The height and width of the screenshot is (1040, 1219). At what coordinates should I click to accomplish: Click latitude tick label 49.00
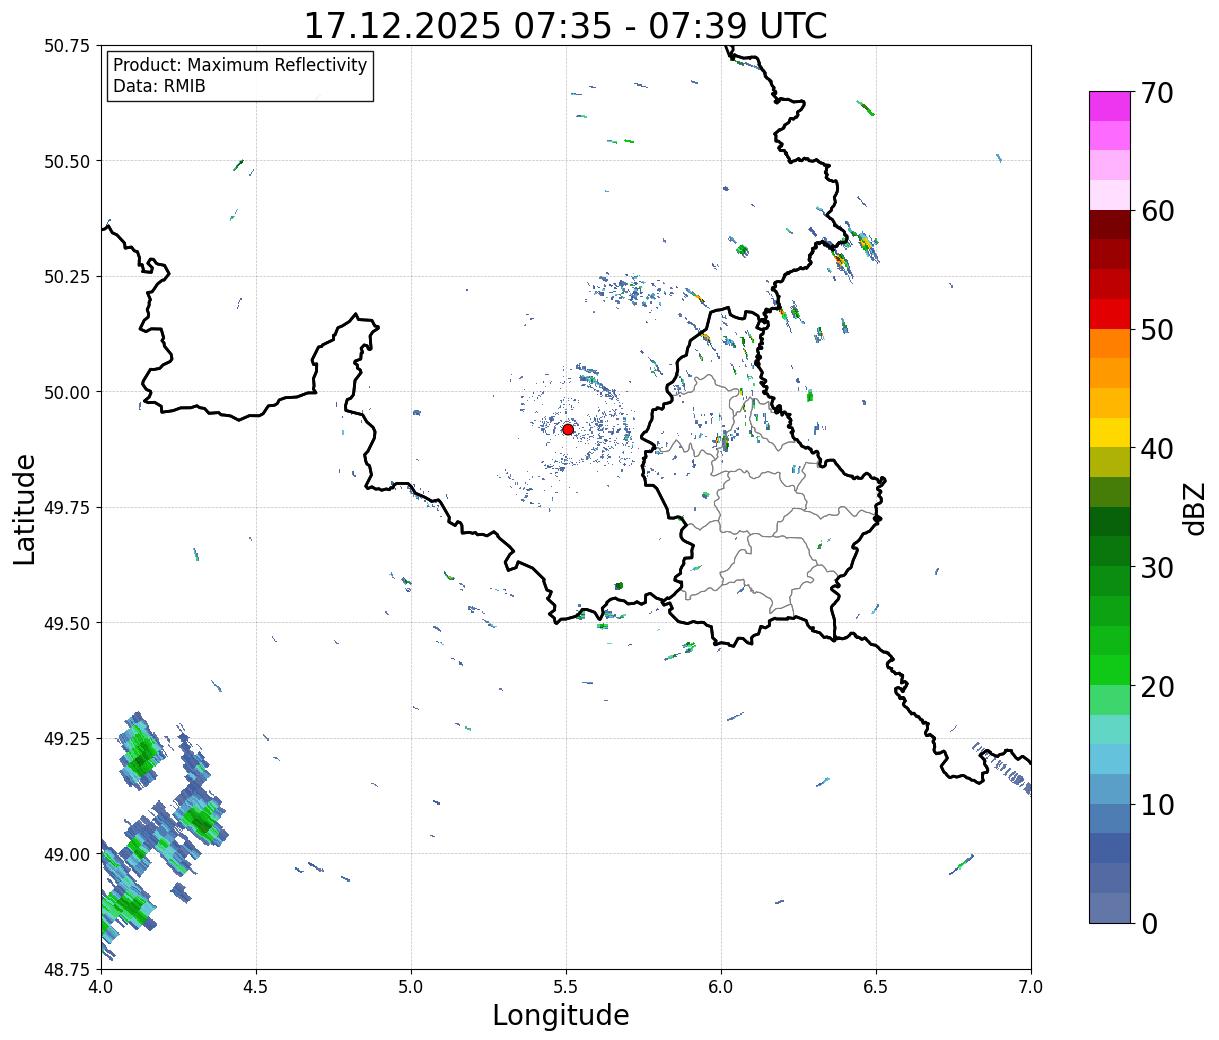67,854
